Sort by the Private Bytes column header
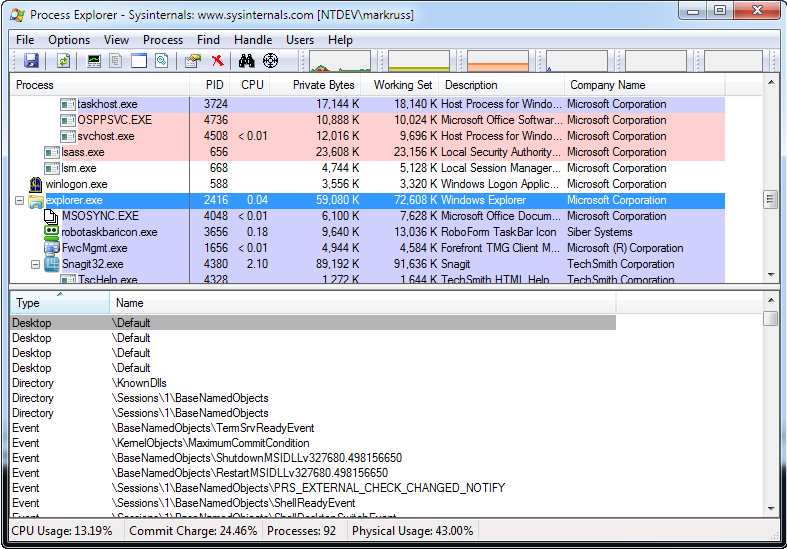The image size is (787, 549). [x=315, y=85]
